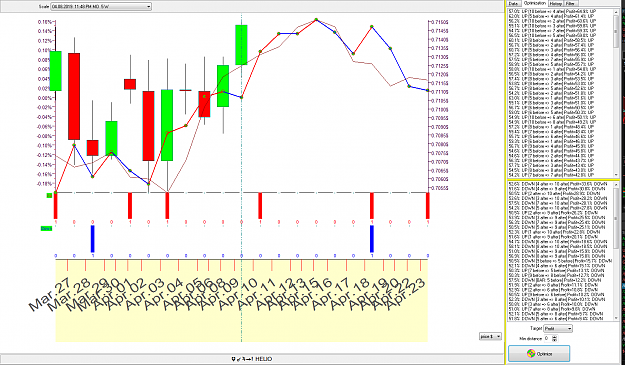Click down arrow of DOWN results list scrollbar
Viewport: 625px width, 365px height.
click(x=617, y=318)
